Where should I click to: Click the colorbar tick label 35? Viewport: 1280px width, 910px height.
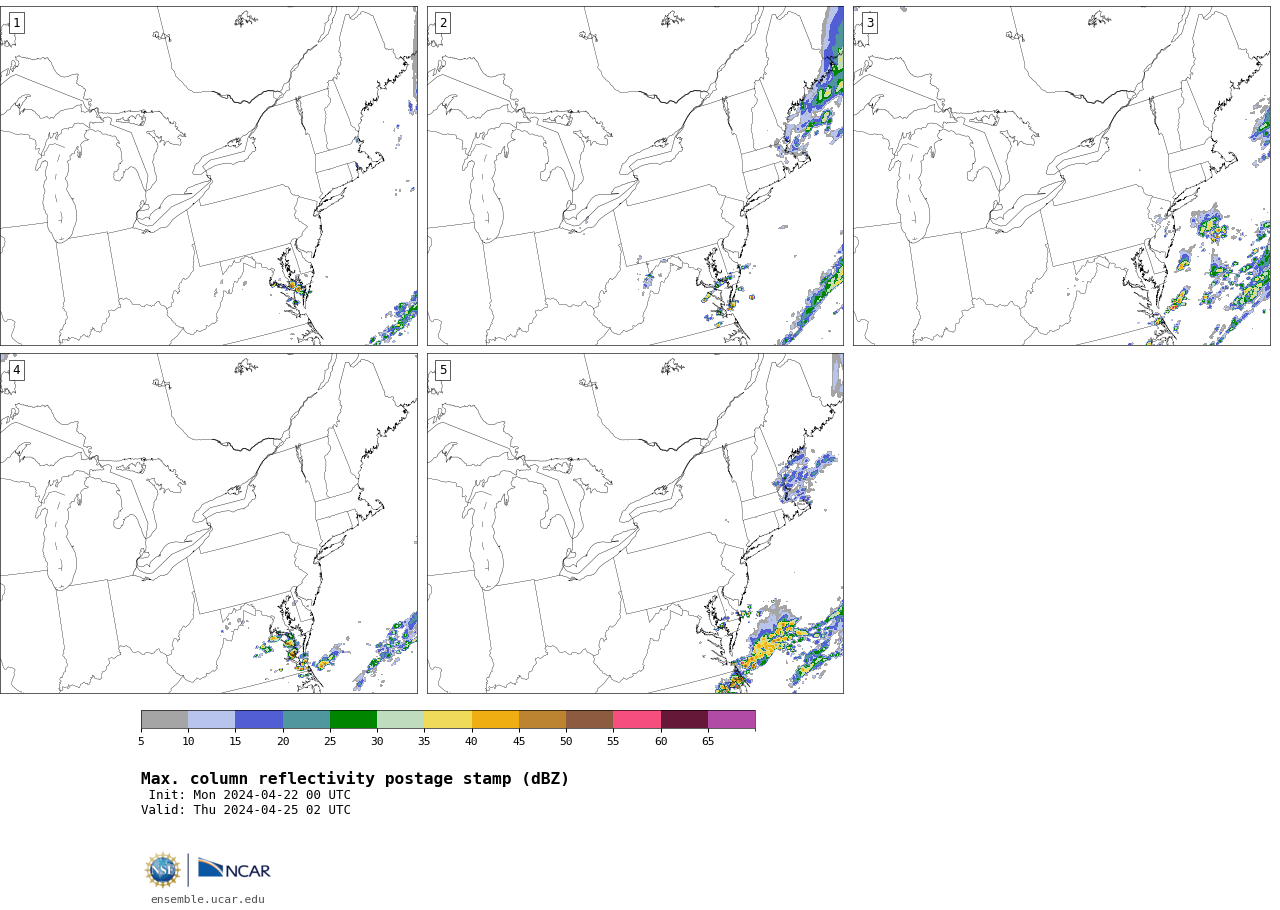pos(424,741)
